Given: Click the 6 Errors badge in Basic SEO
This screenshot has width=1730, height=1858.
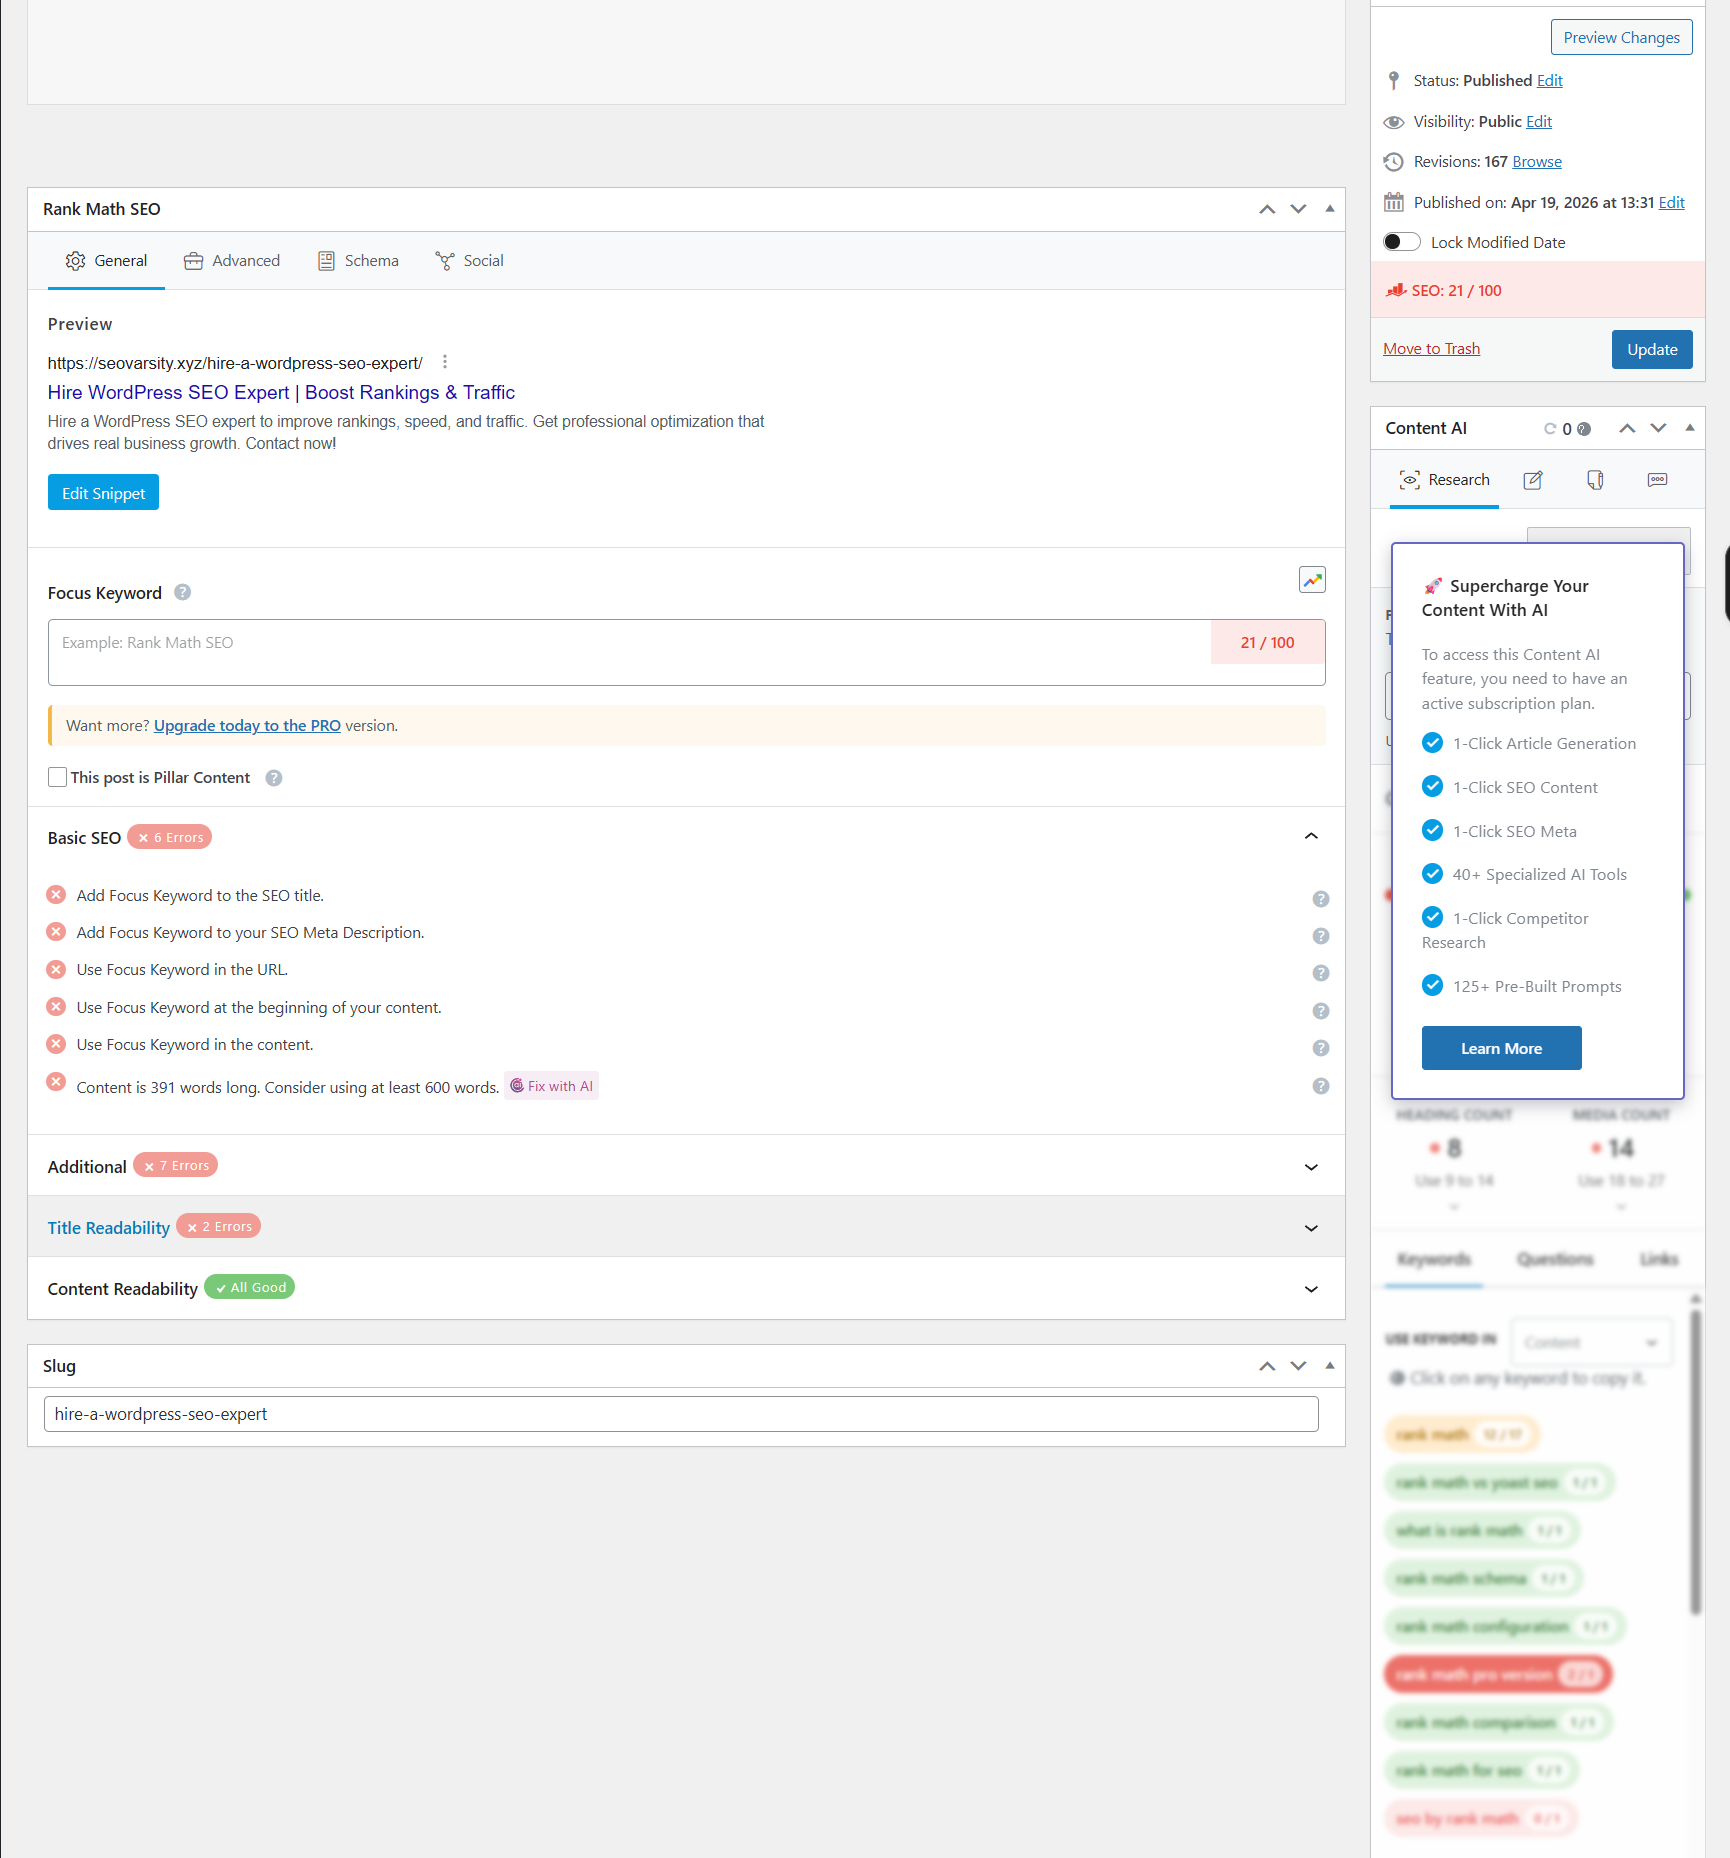Looking at the screenshot, I should [170, 837].
